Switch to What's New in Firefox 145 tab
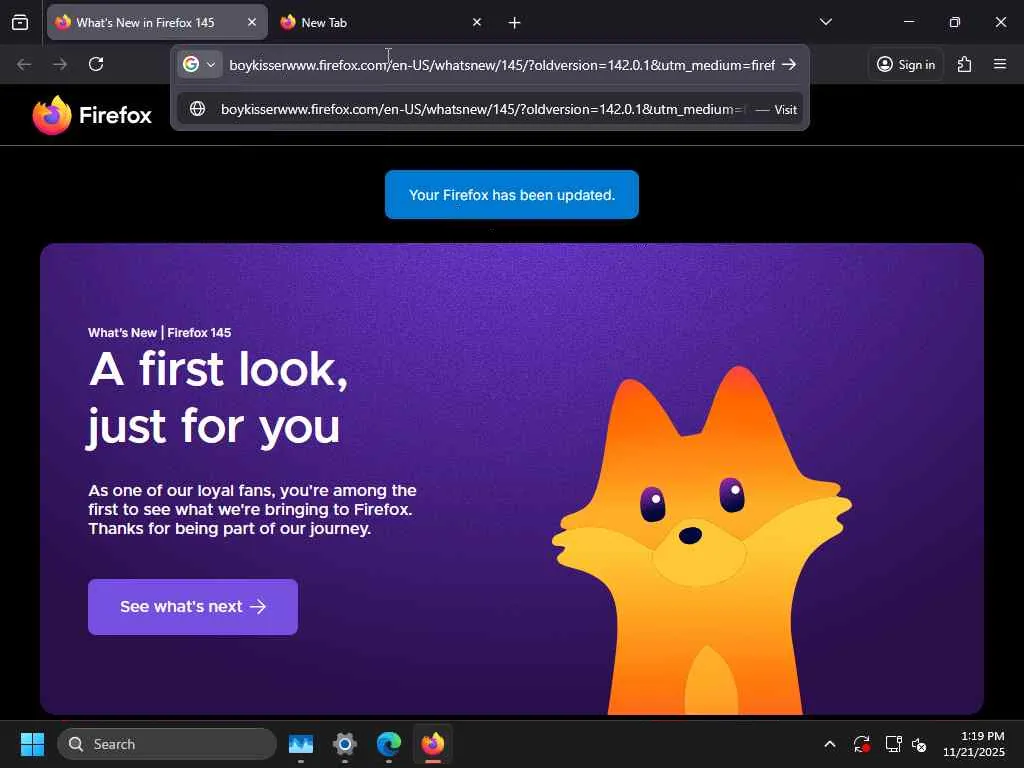 [157, 22]
